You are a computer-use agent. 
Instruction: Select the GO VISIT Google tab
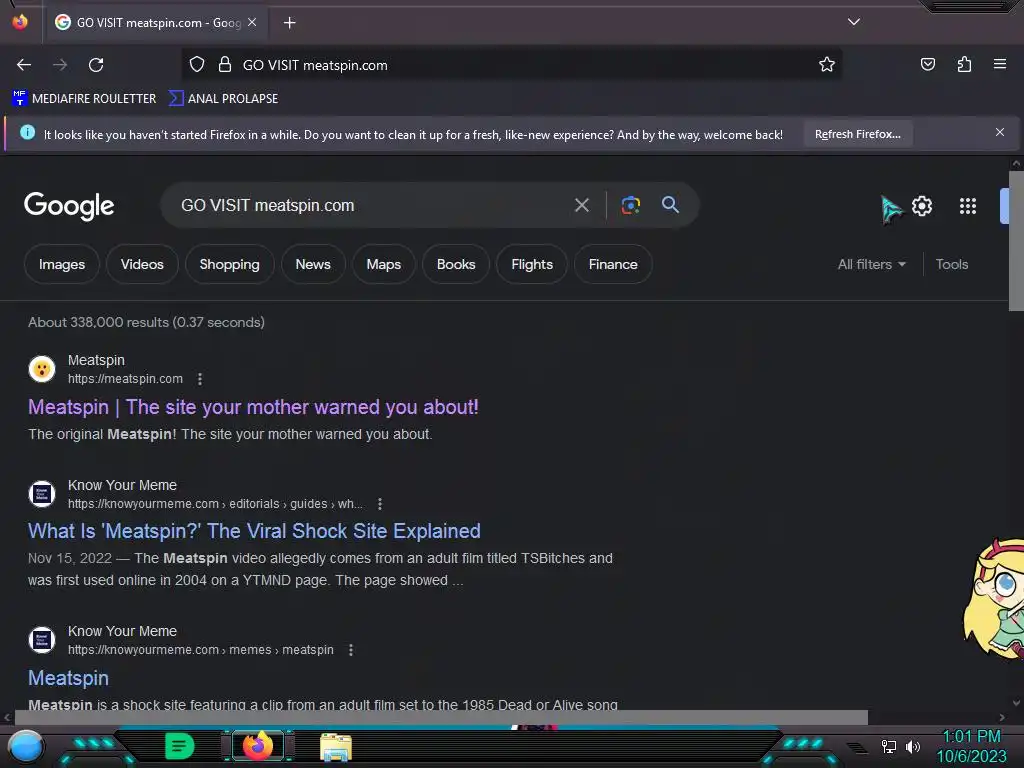(155, 22)
